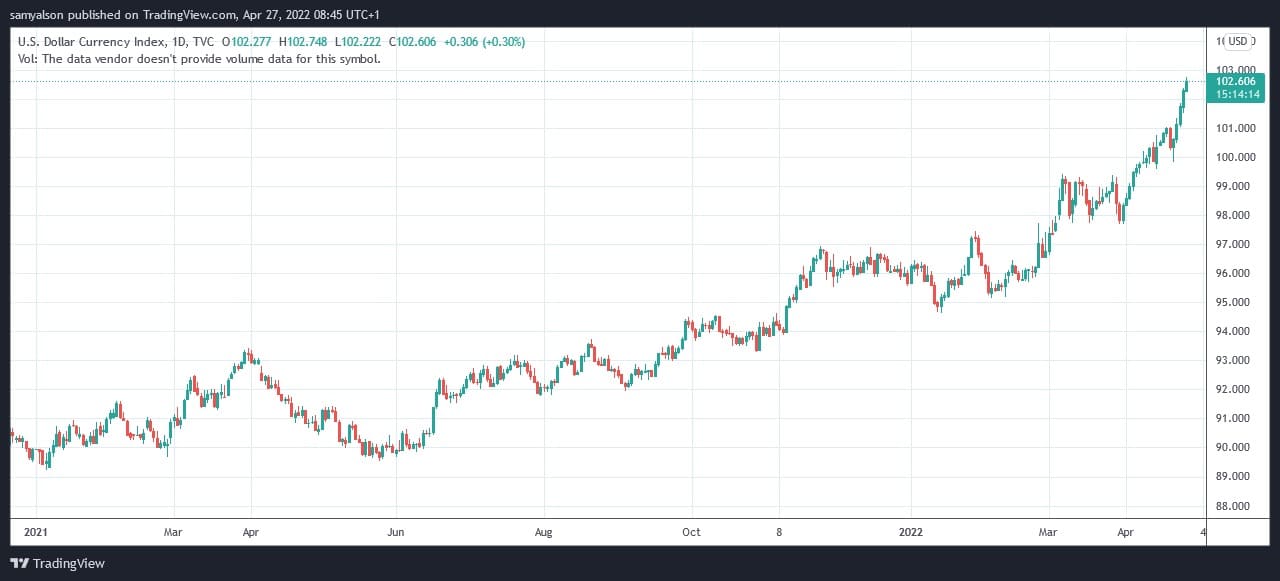Click the 99.000 price axis label
Viewport: 1280px width, 581px height.
1235,186
